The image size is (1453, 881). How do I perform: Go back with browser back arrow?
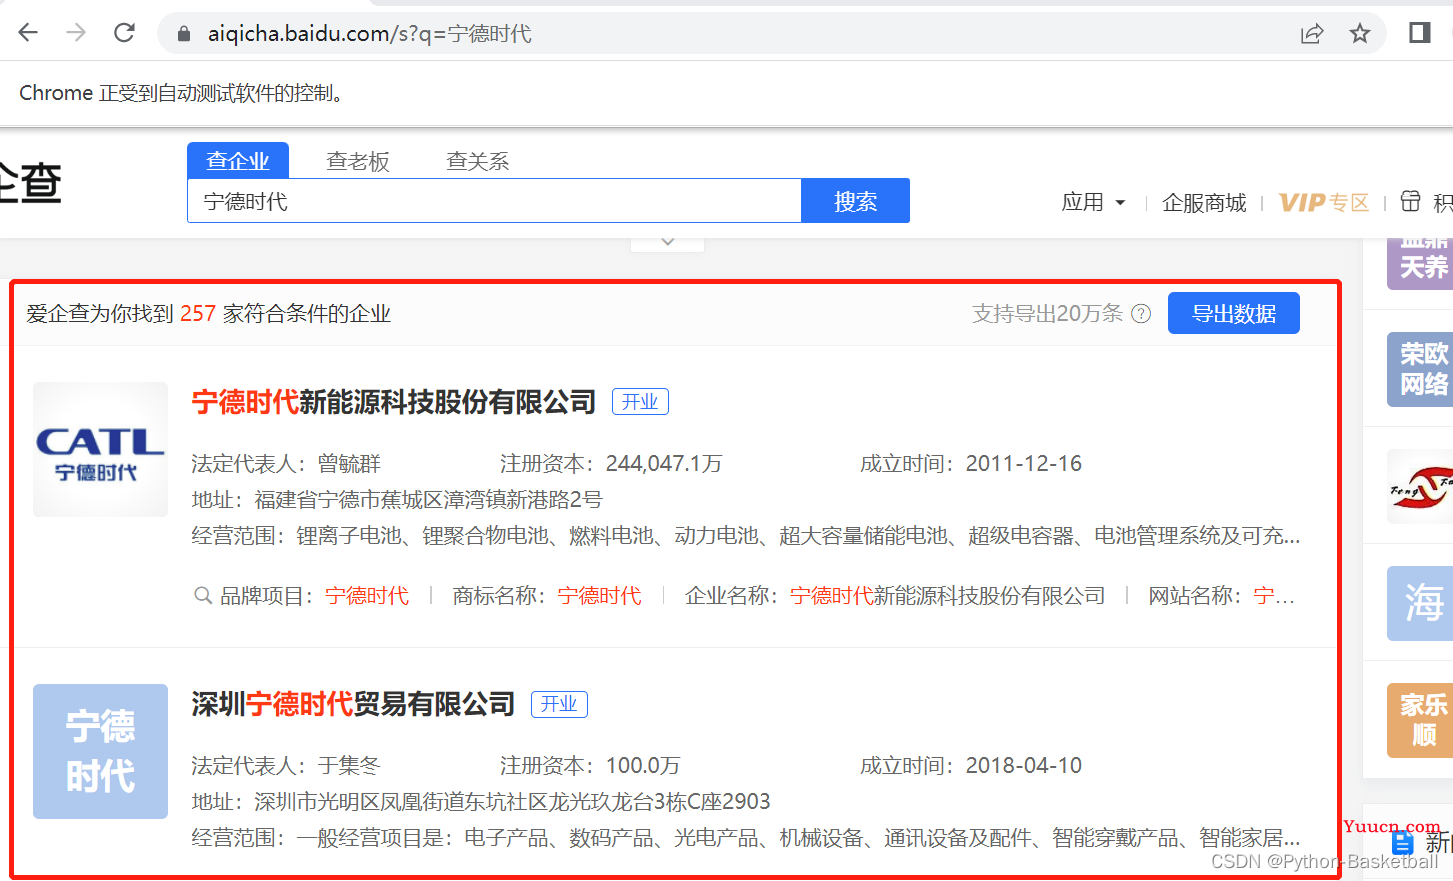click(x=28, y=33)
